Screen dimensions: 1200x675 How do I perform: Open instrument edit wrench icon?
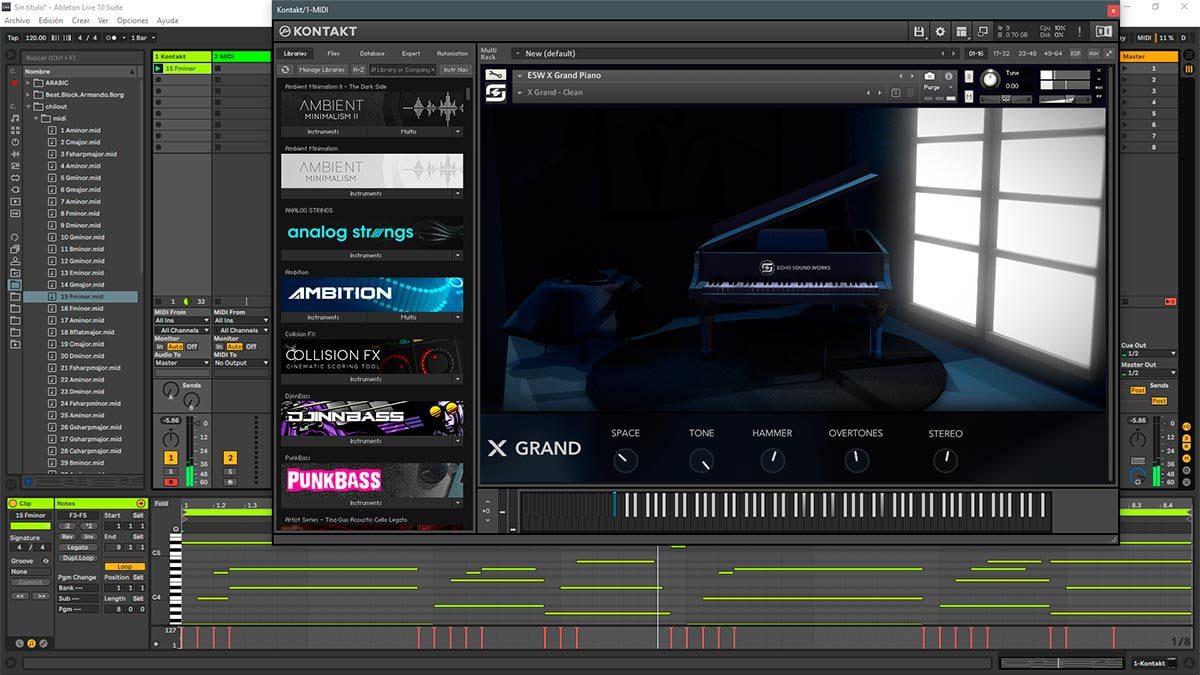pos(495,75)
